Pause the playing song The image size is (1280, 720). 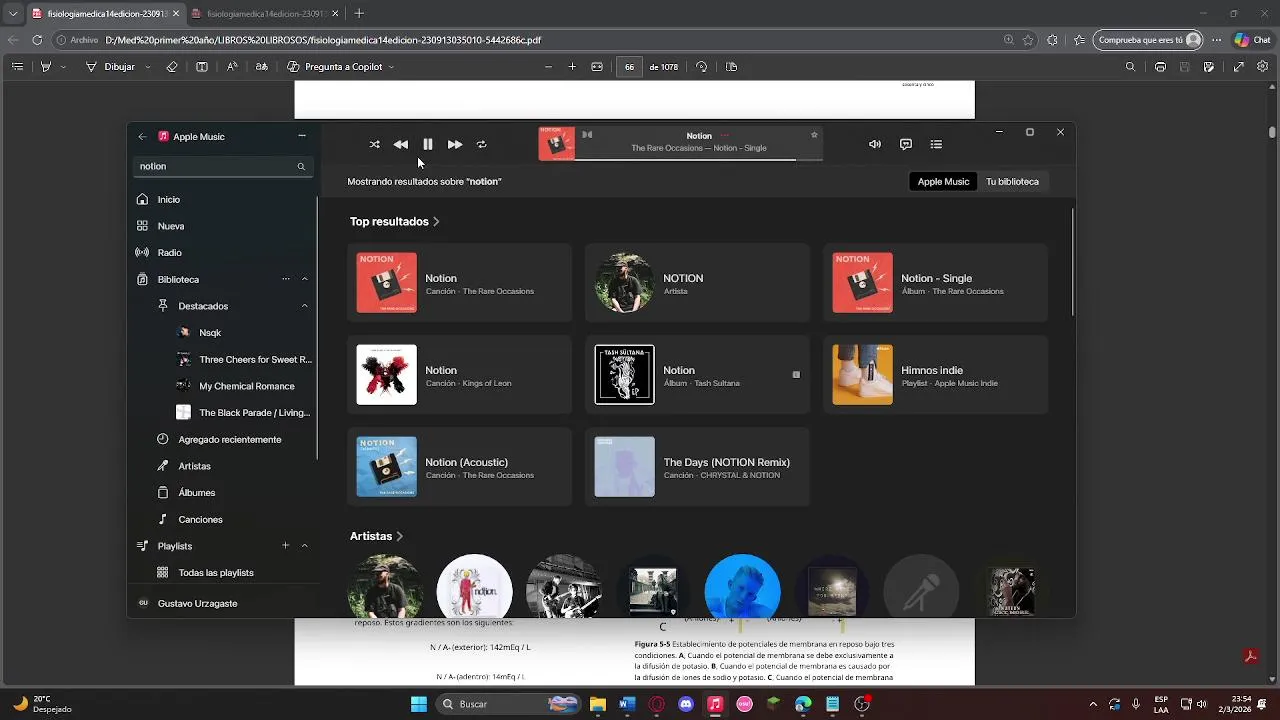click(427, 144)
